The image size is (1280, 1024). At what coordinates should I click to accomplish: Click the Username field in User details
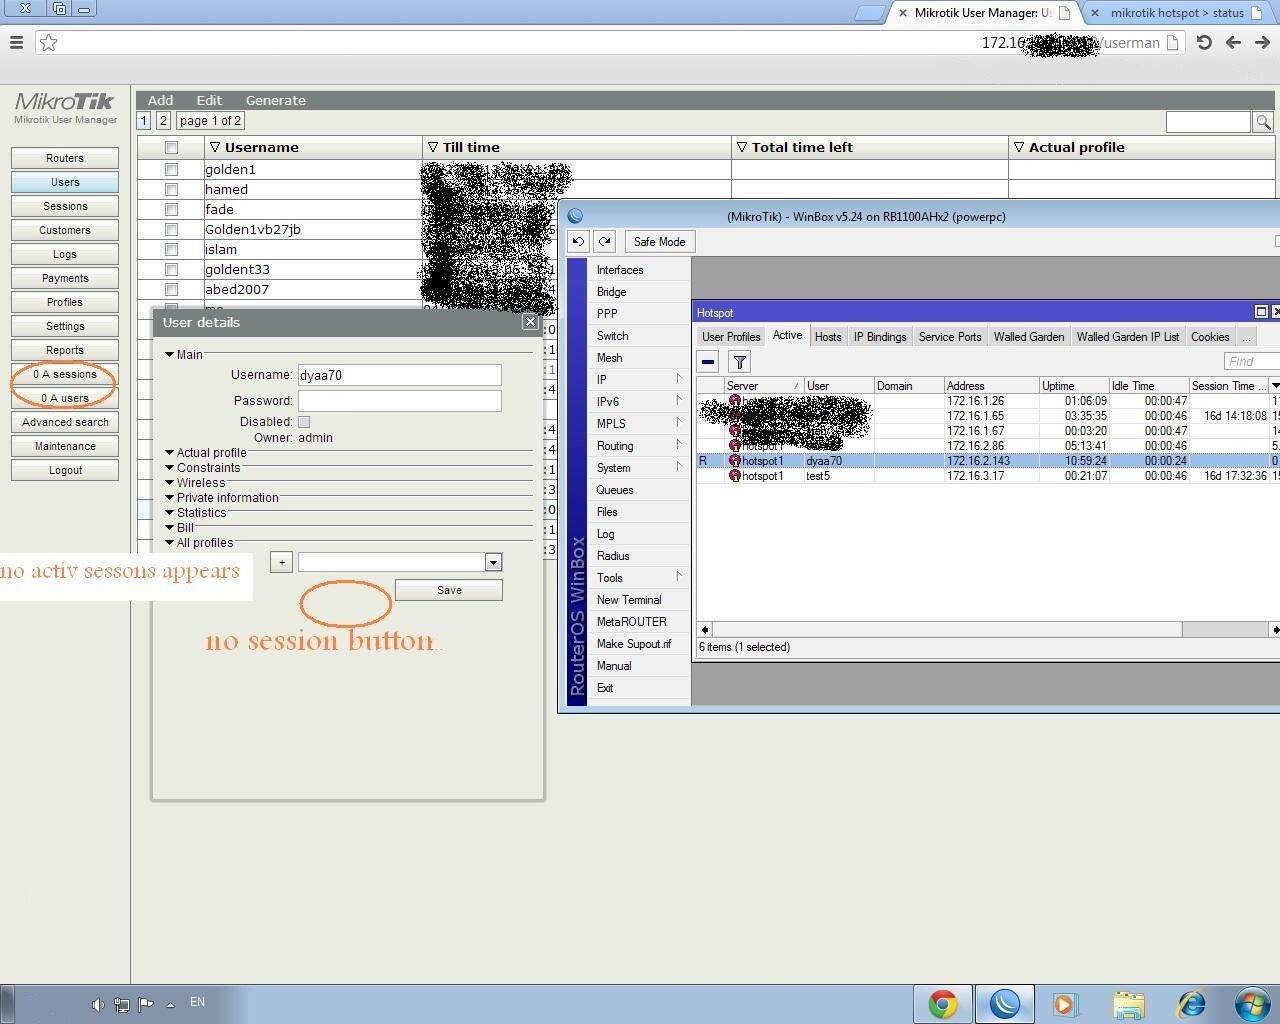[399, 375]
